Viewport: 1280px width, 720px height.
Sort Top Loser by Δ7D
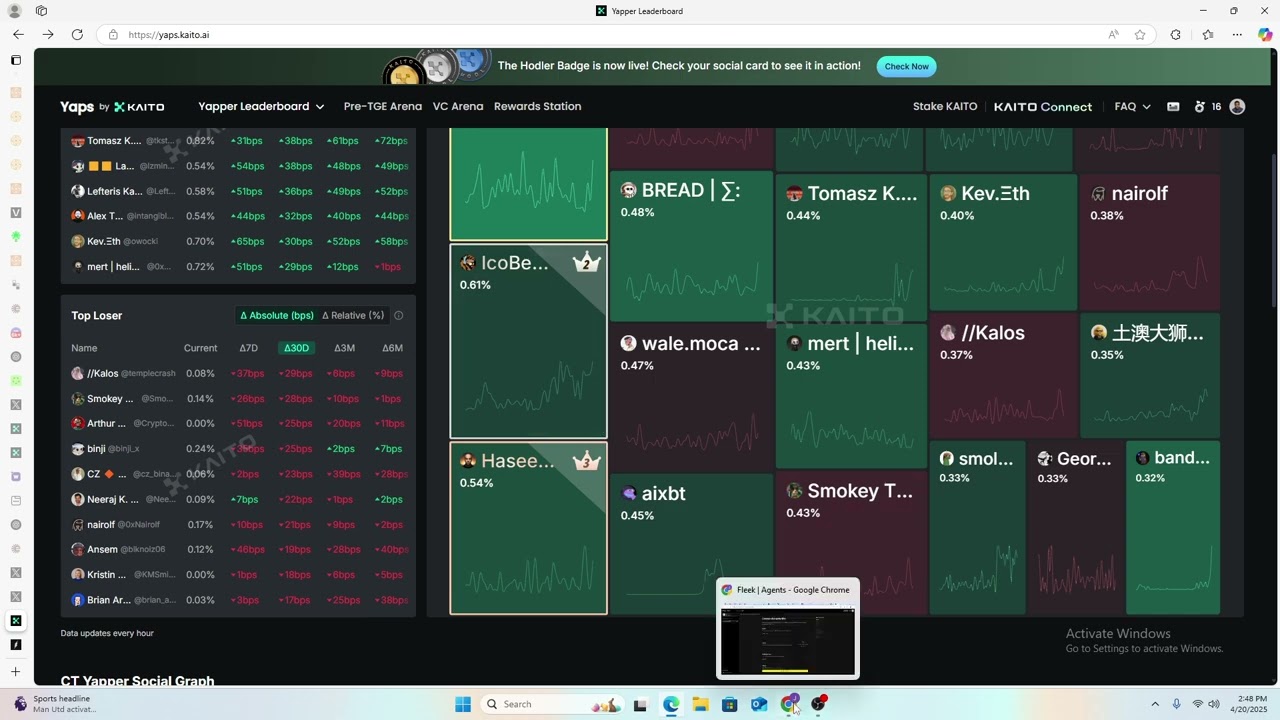pos(248,348)
